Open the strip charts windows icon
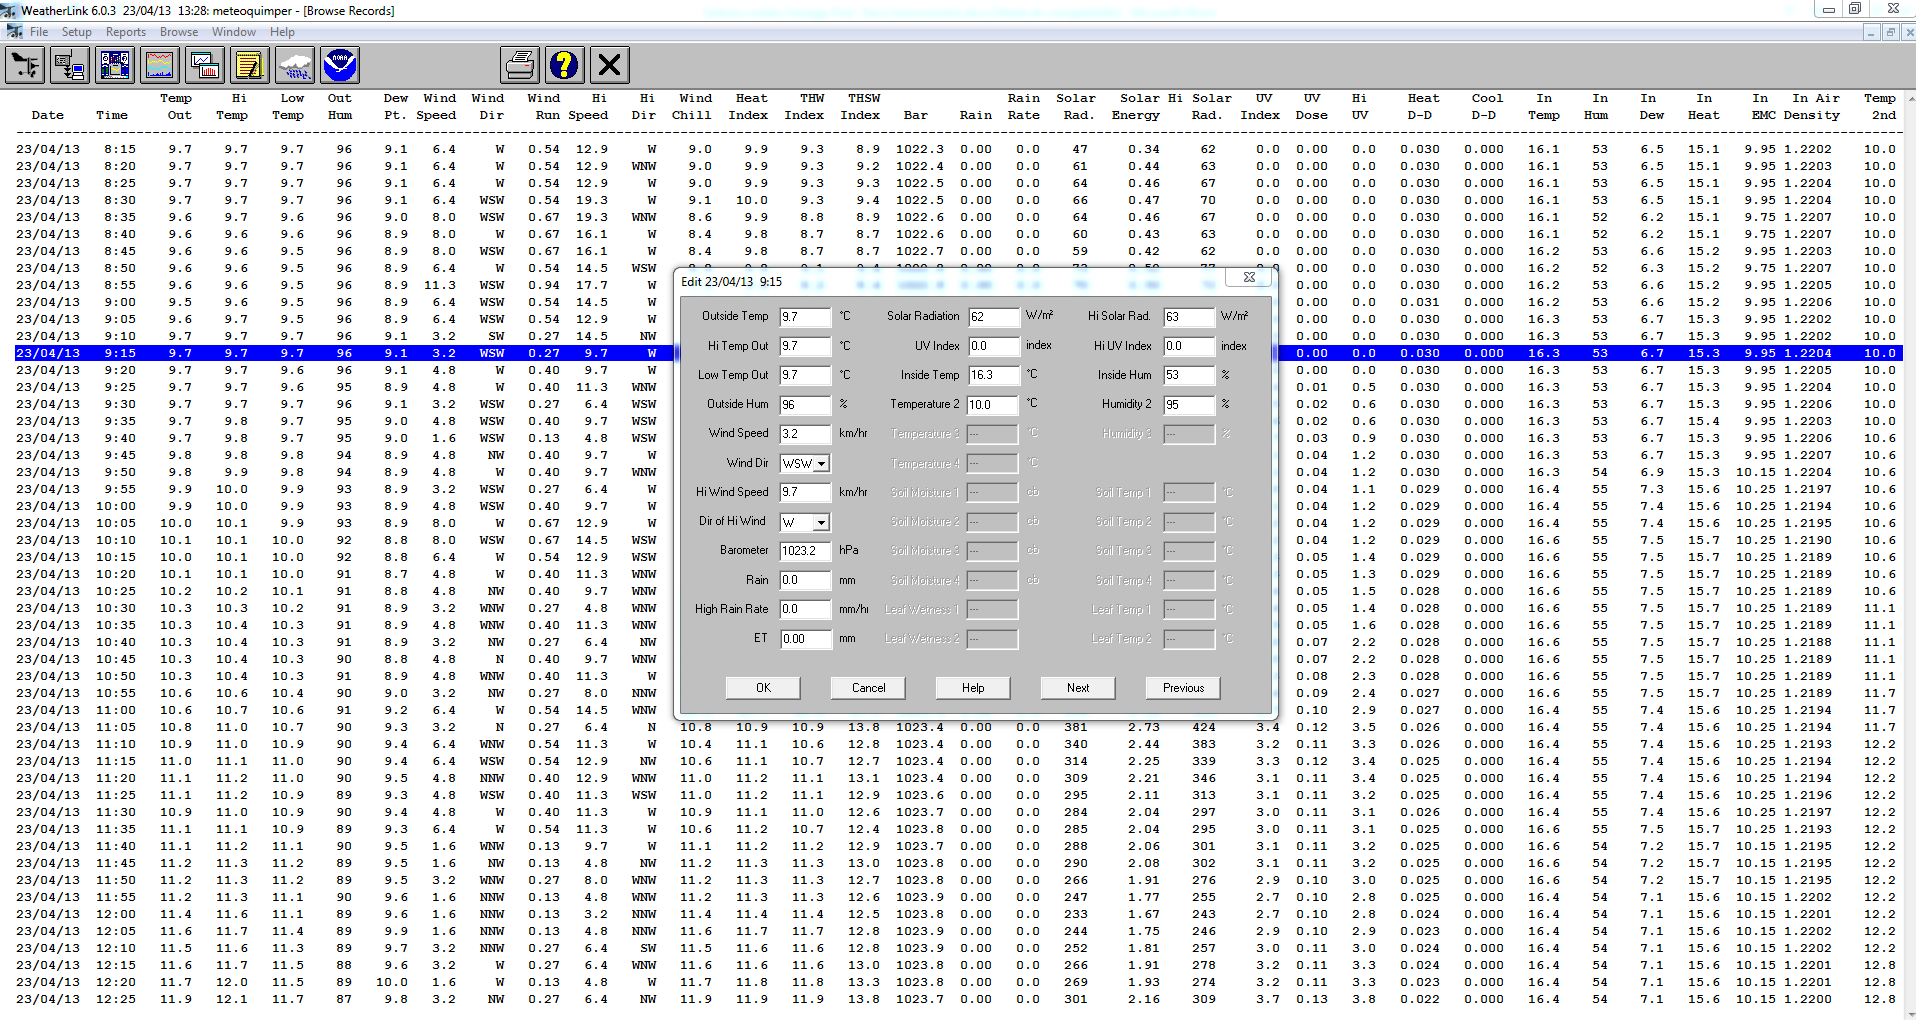This screenshot has height=1020, width=1916. (x=205, y=65)
